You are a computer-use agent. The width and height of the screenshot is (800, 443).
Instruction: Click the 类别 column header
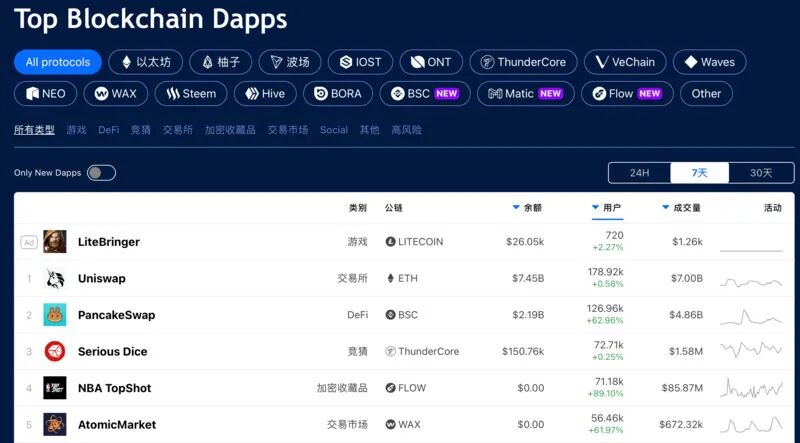coord(358,208)
